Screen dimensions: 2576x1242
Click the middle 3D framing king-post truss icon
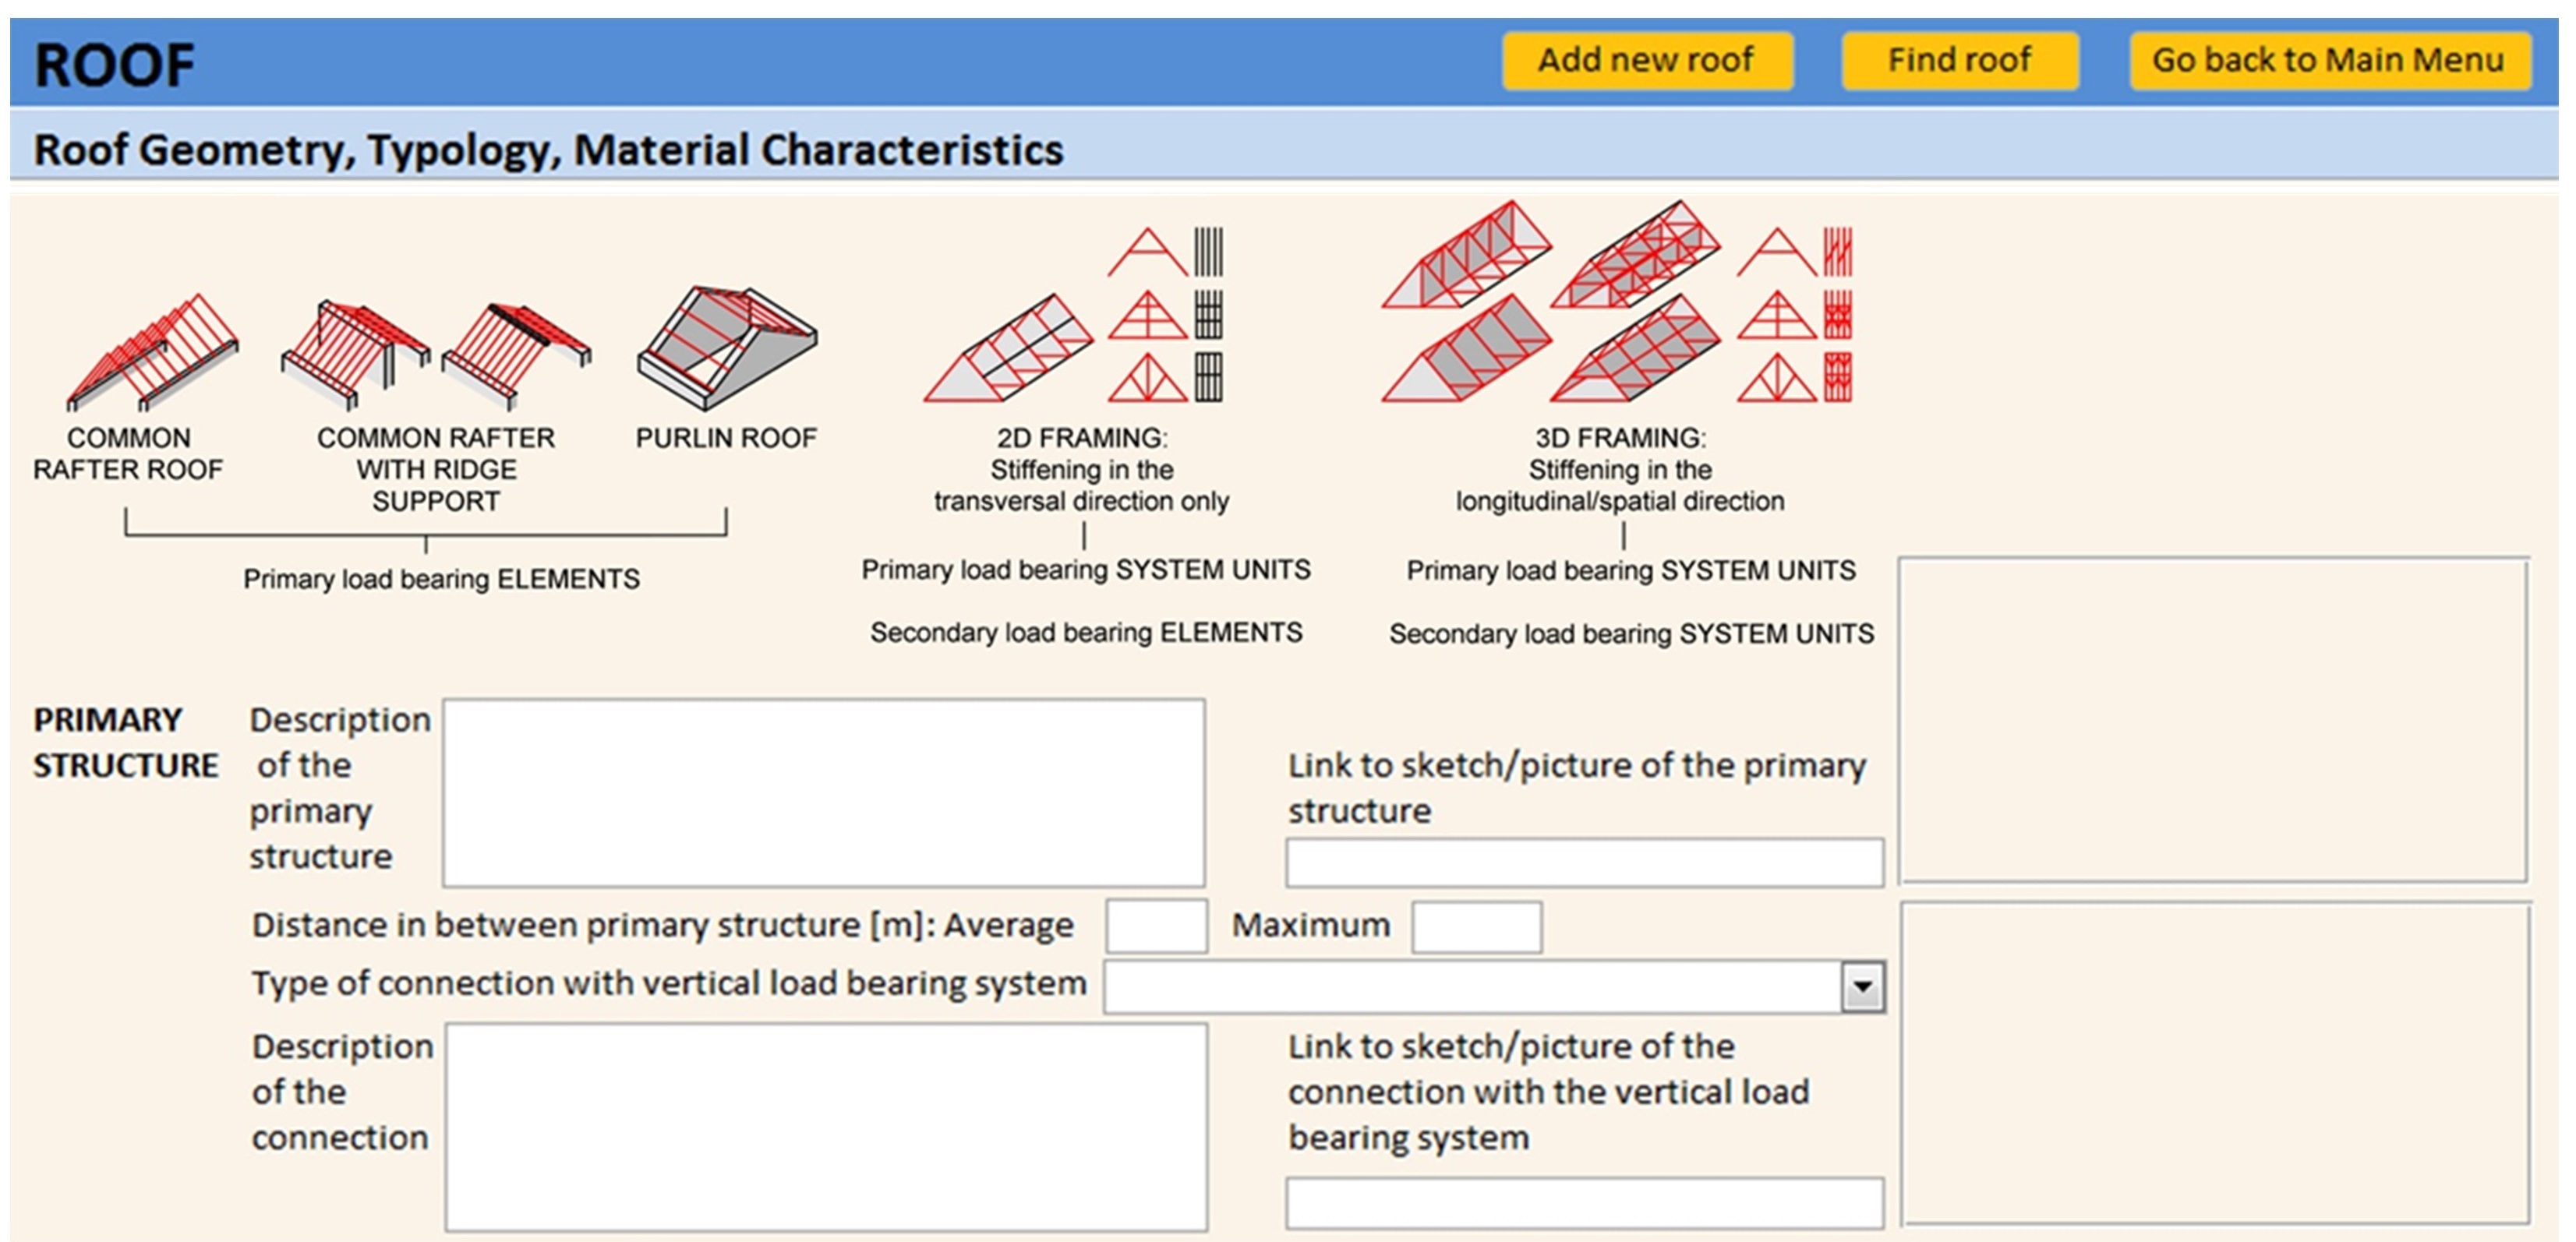(x=1777, y=316)
